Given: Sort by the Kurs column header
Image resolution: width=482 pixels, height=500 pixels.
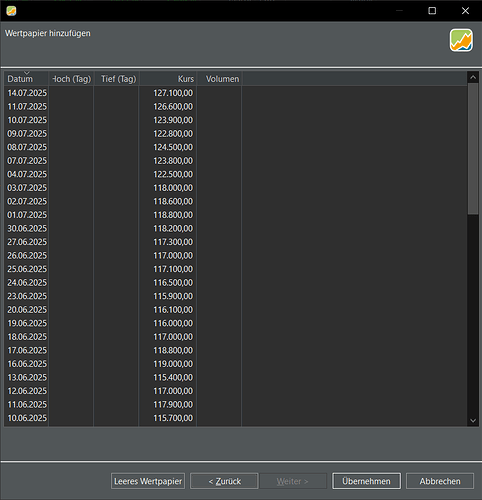Looking at the screenshot, I should coord(168,79).
